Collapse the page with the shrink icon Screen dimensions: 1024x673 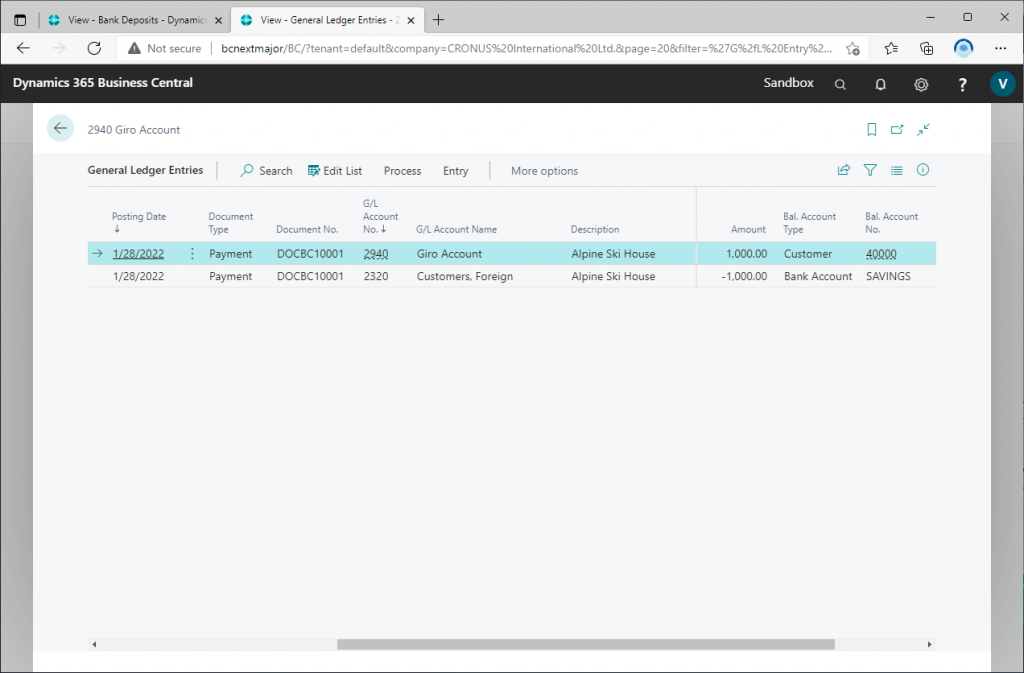(x=923, y=129)
